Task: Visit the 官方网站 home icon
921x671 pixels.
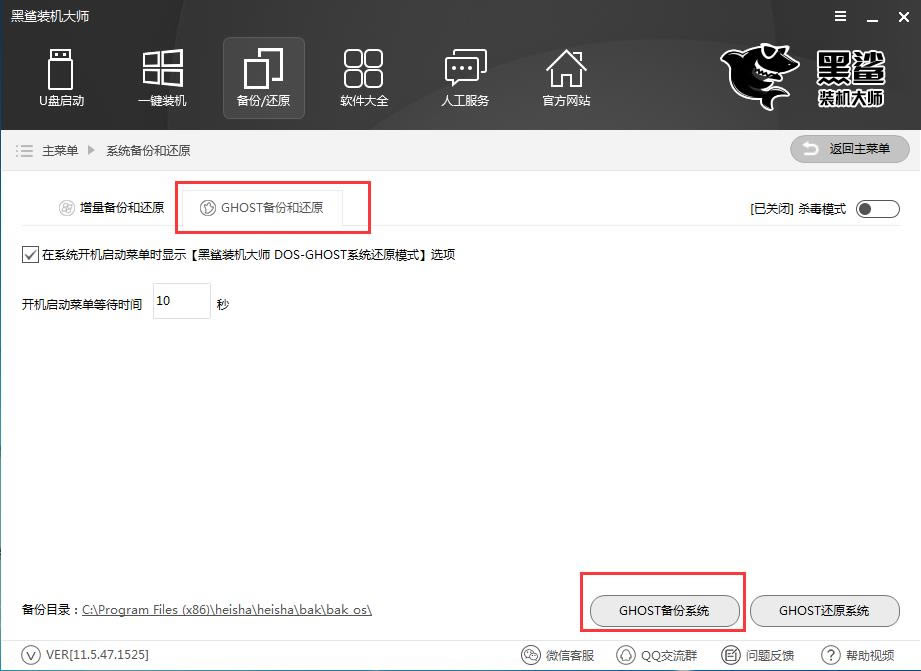Action: [x=566, y=78]
